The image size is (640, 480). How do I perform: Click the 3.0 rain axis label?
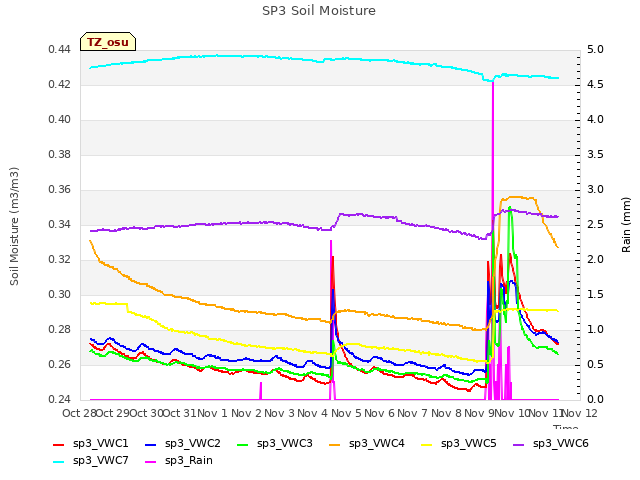point(595,190)
